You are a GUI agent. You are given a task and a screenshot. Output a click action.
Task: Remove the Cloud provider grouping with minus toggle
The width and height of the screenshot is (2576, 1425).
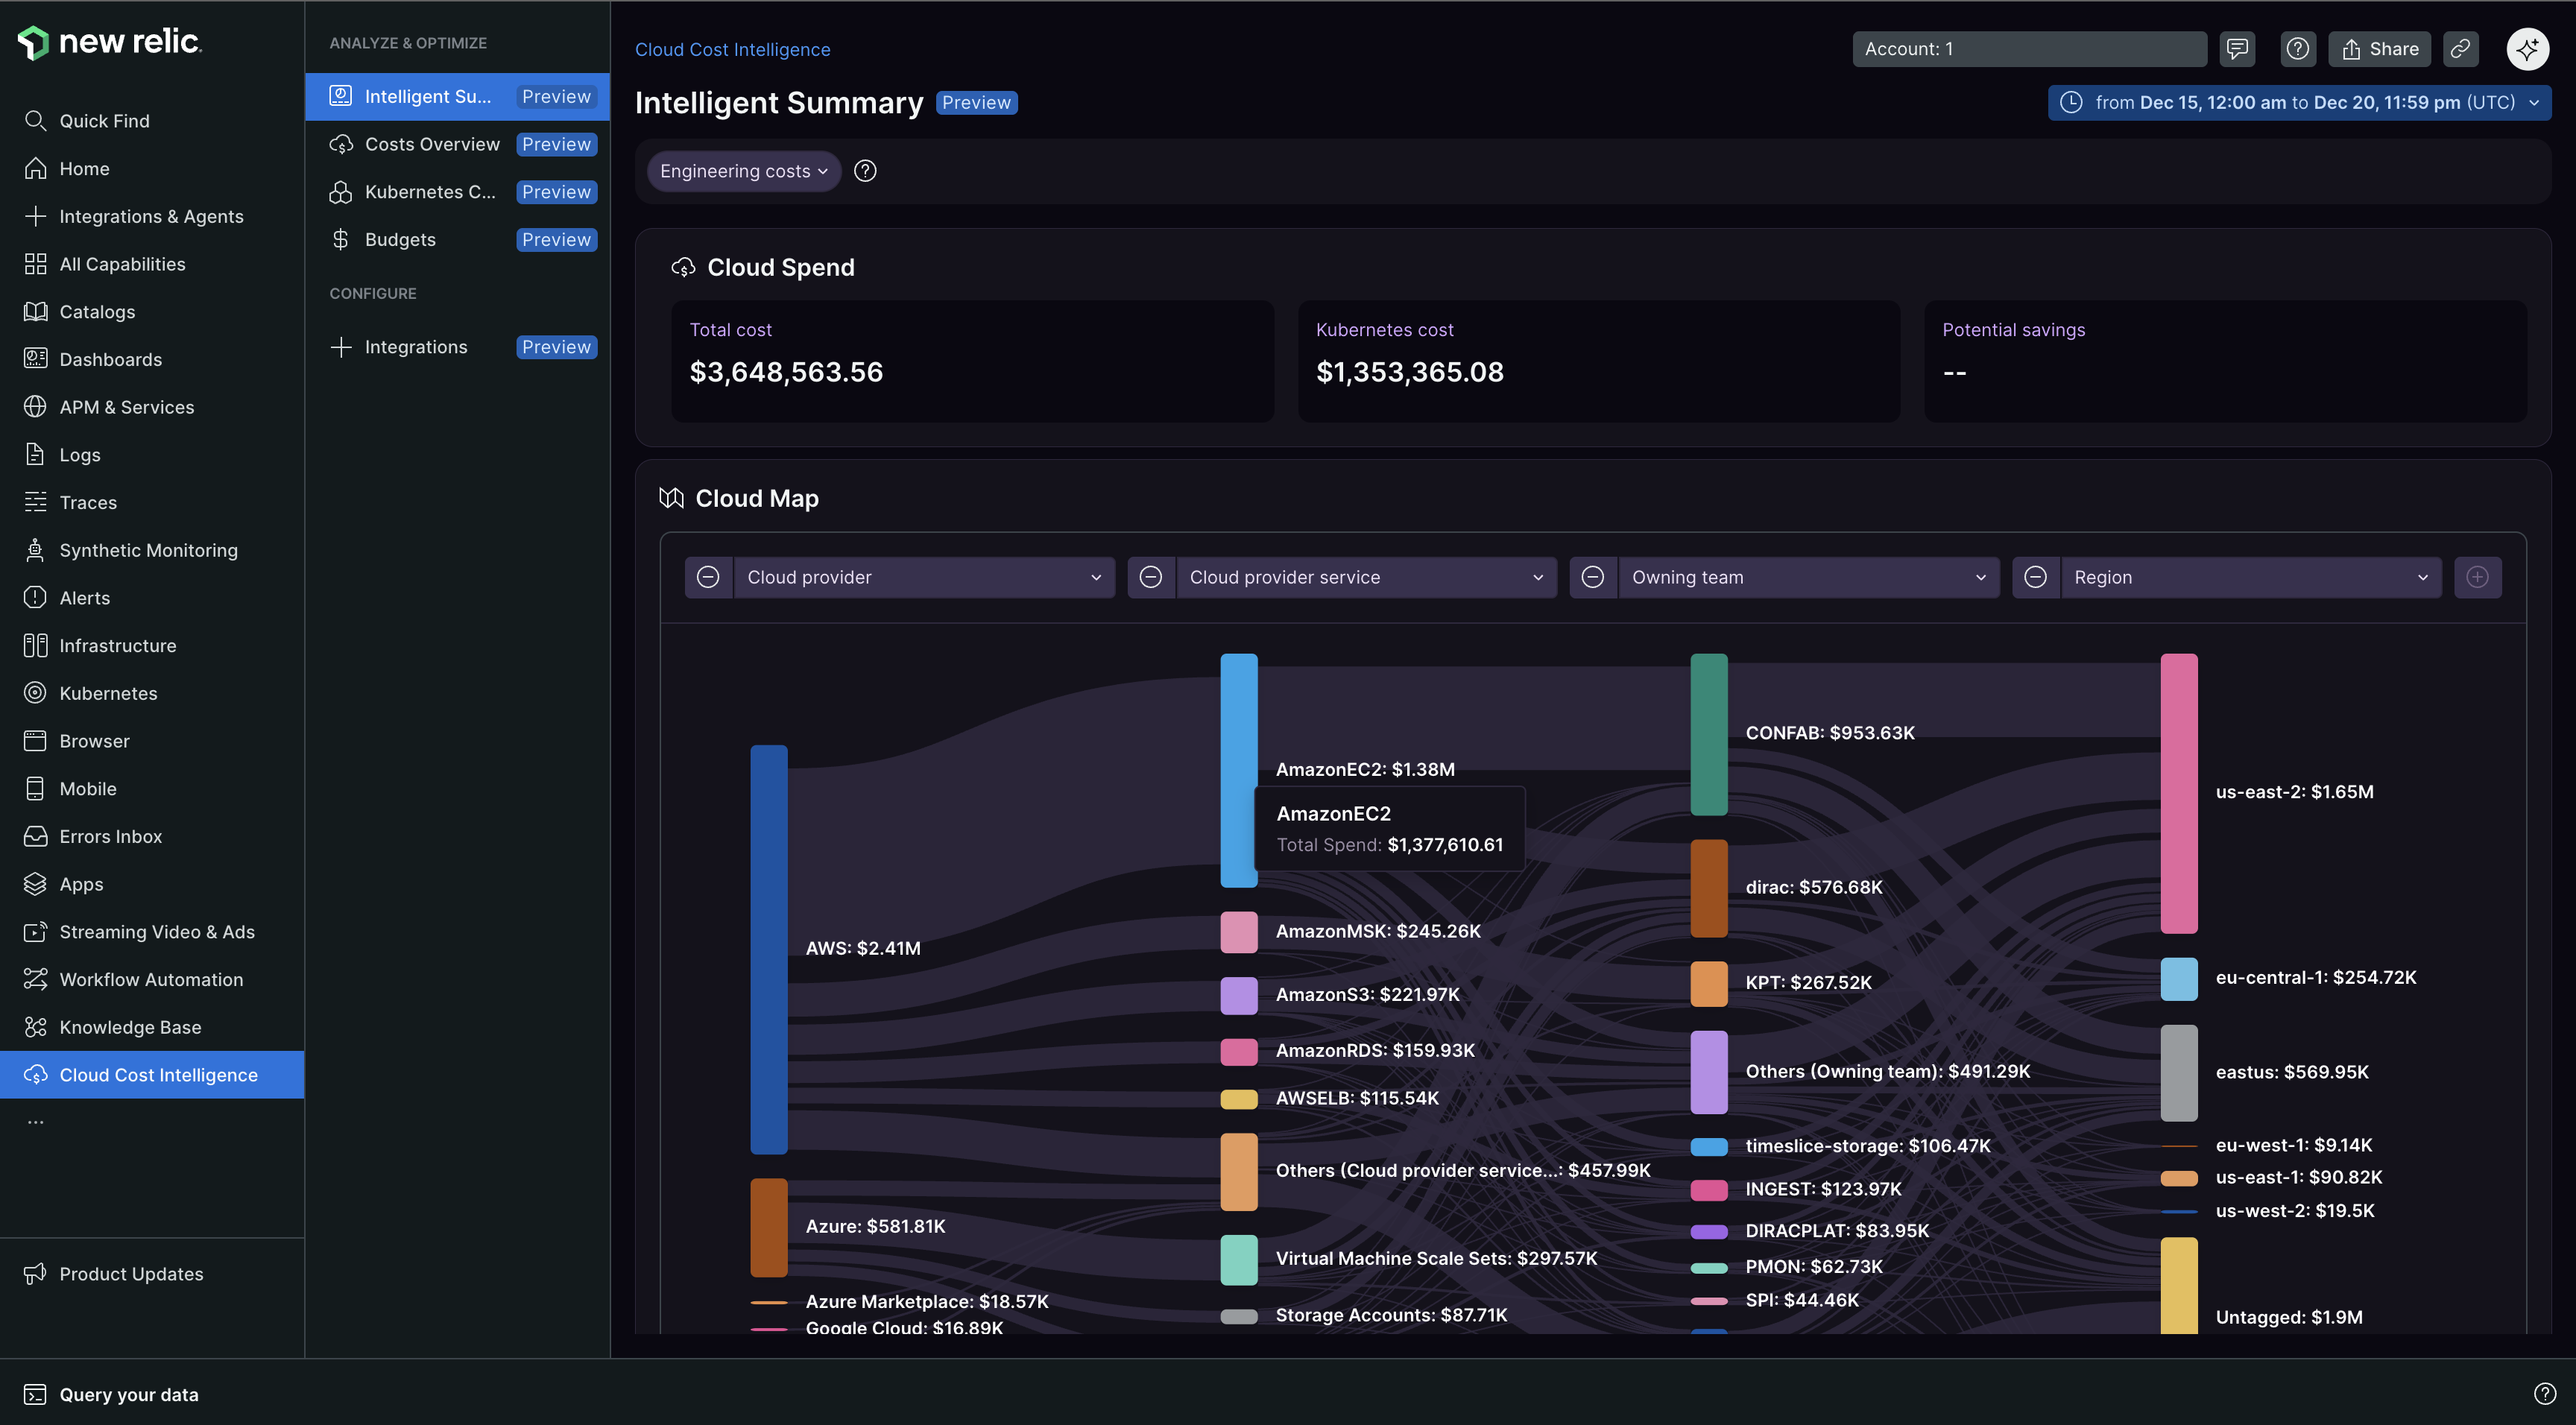708,577
